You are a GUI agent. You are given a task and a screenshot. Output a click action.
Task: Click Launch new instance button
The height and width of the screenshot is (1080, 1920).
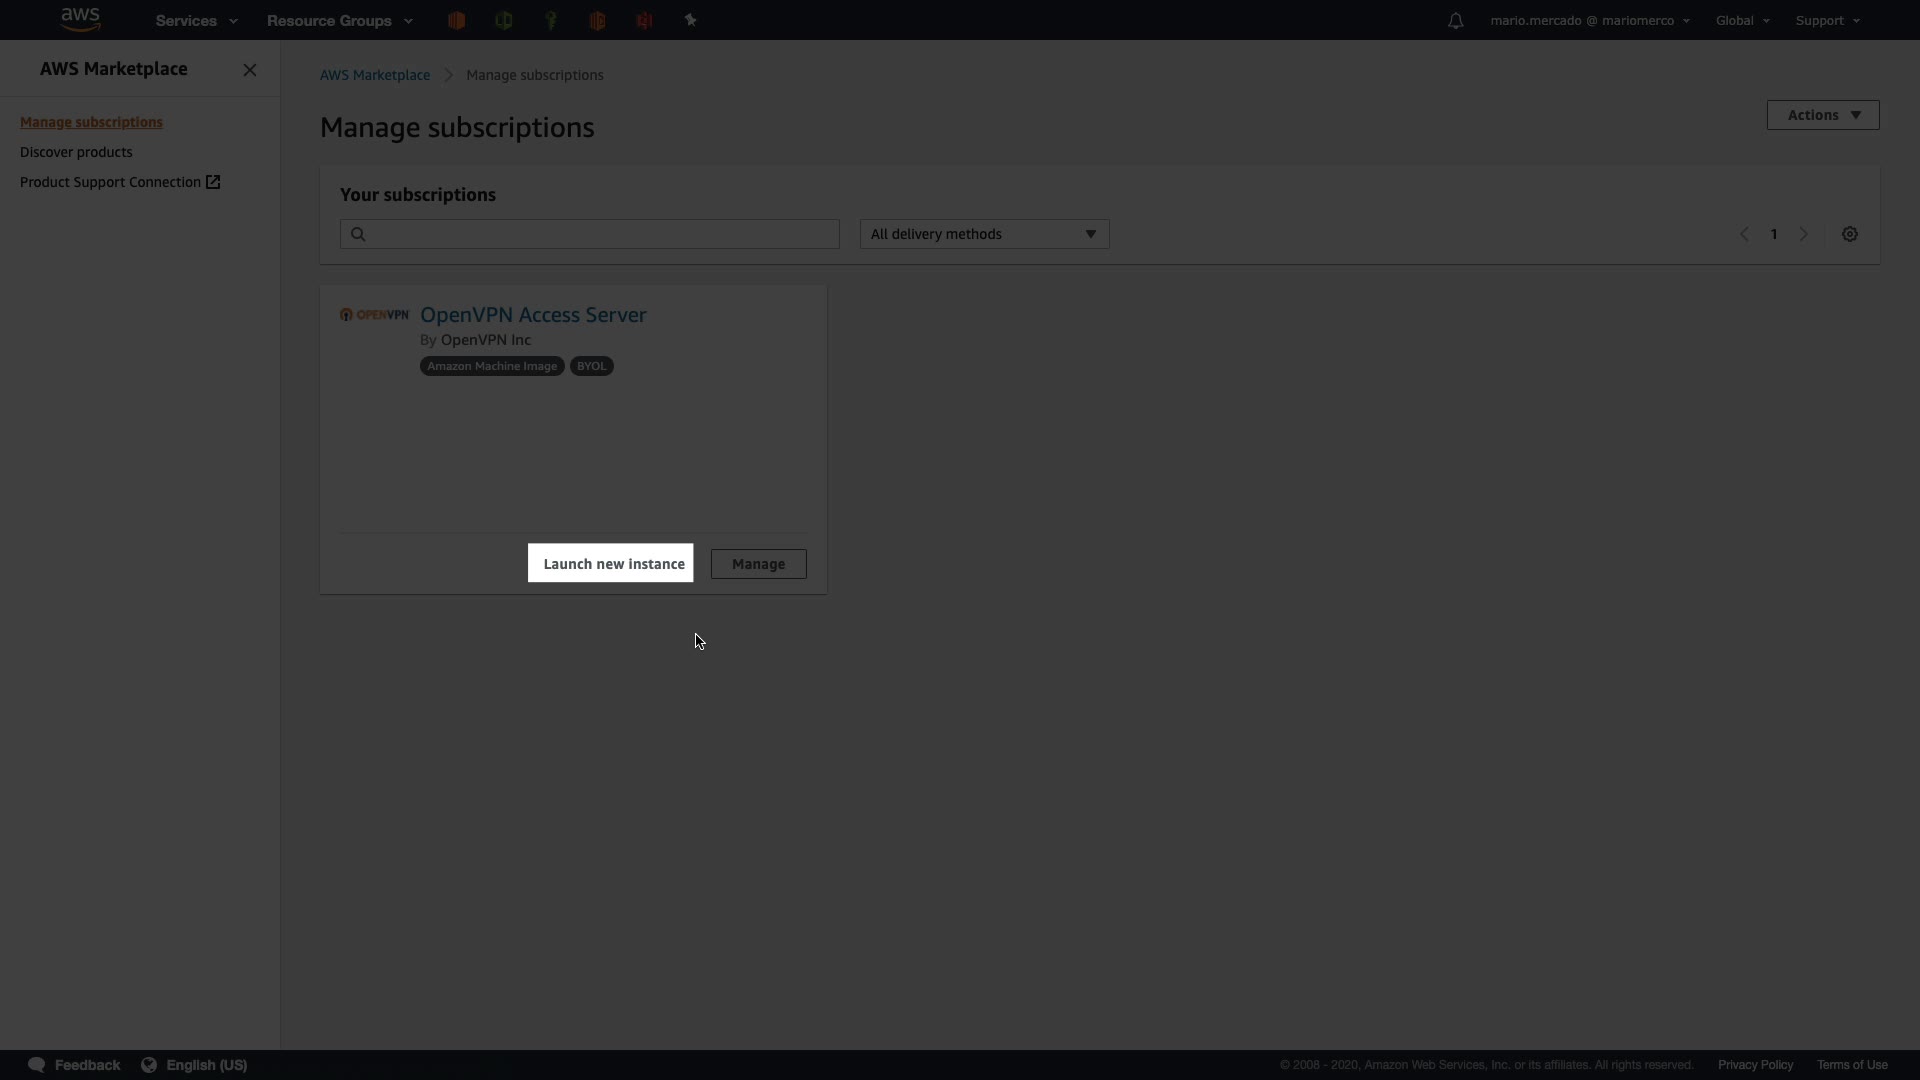coord(611,564)
